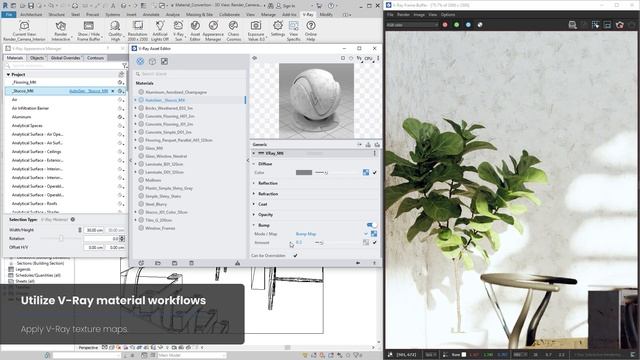Switch to Global Overrides tab
This screenshot has width=640, height=360.
click(65, 58)
